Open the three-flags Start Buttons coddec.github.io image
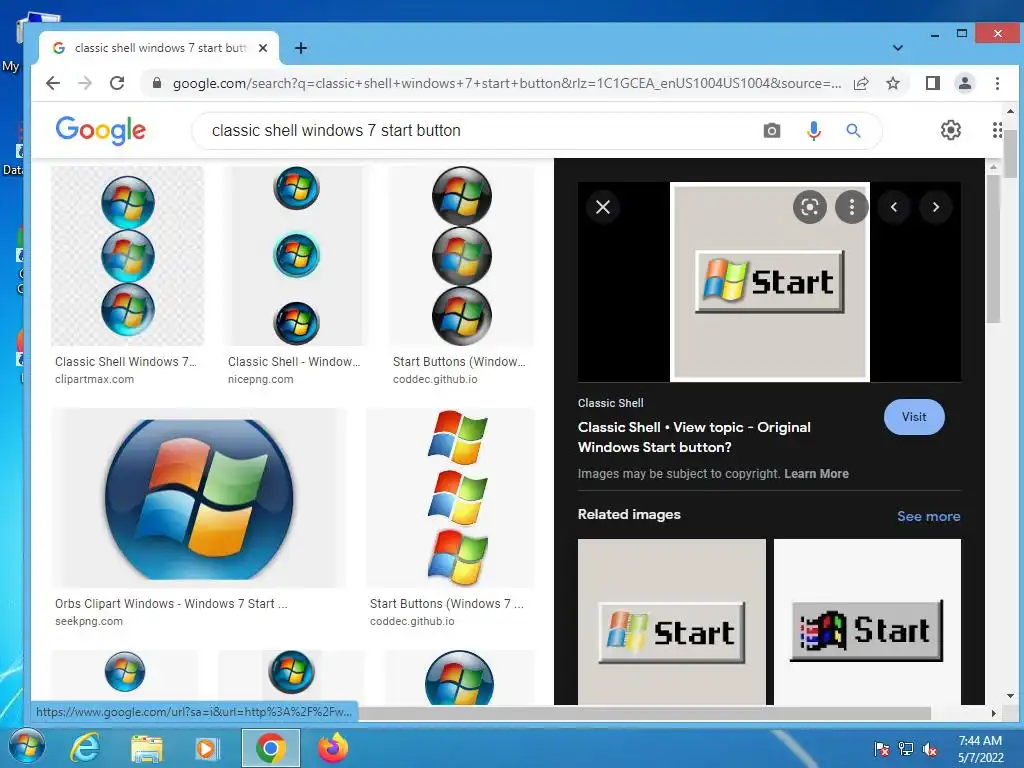Screen dimensions: 1024x768 (x=451, y=498)
